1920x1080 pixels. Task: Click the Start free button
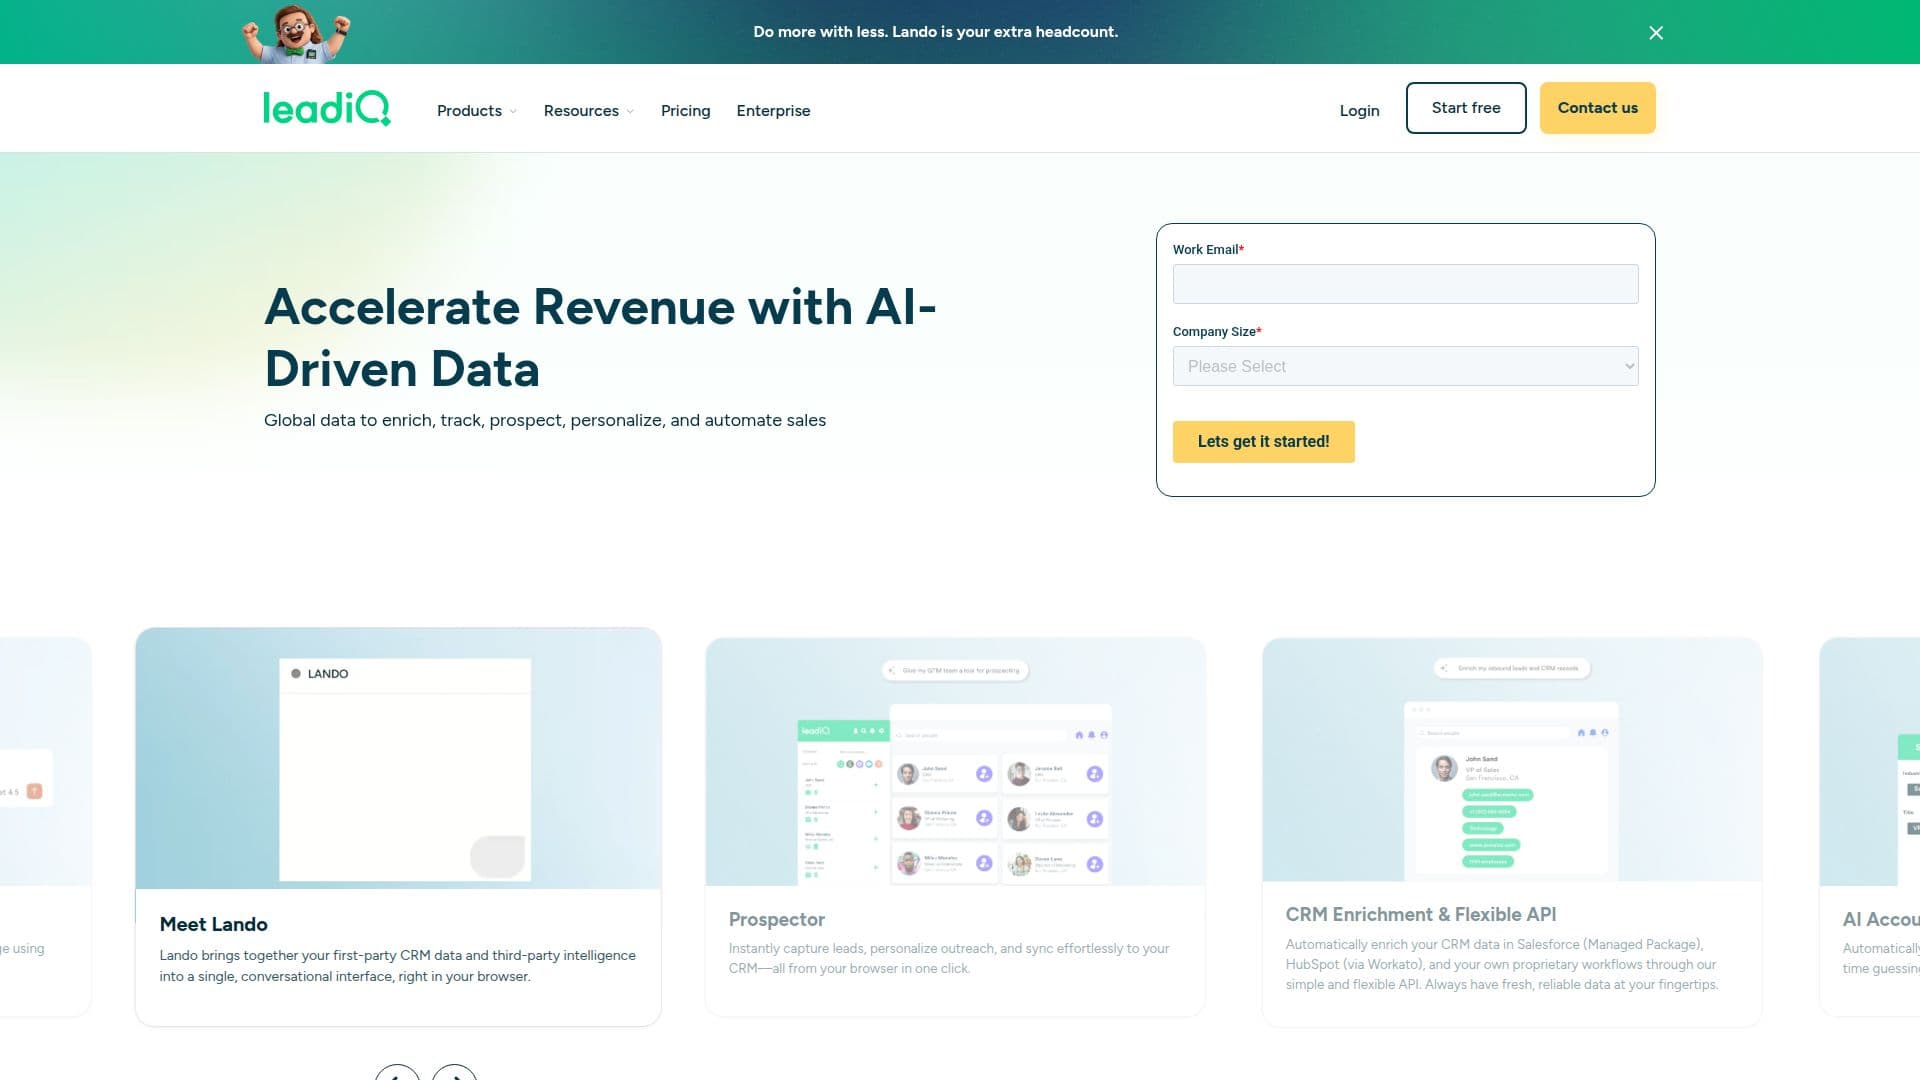point(1466,108)
